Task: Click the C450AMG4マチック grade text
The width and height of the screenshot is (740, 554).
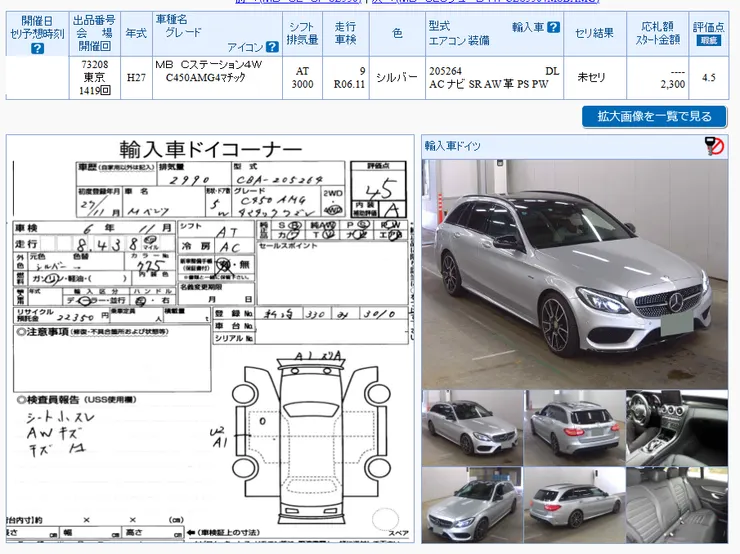Action: [206, 77]
